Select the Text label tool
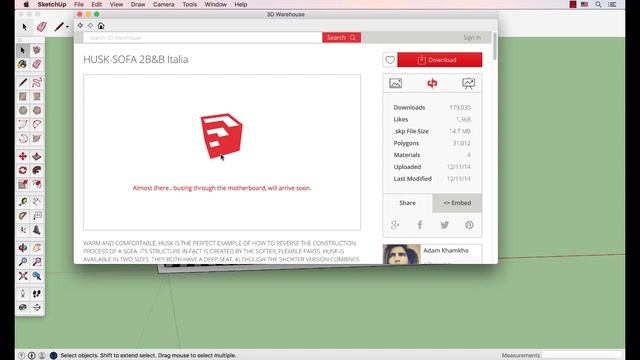The height and width of the screenshot is (360, 640). click(37, 216)
